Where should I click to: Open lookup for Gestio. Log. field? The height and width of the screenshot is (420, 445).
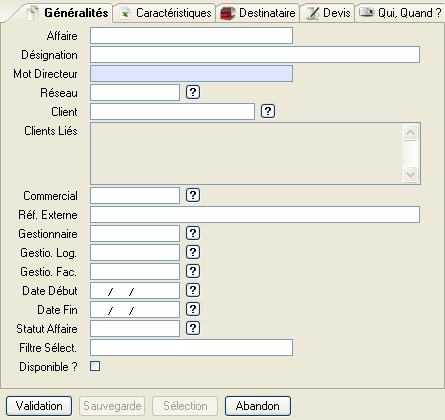coord(193,252)
